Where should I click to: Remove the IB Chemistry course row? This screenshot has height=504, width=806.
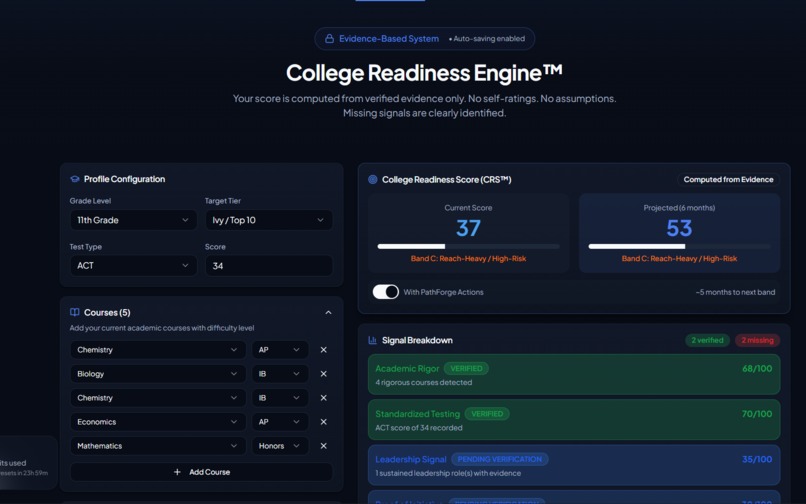pos(323,398)
